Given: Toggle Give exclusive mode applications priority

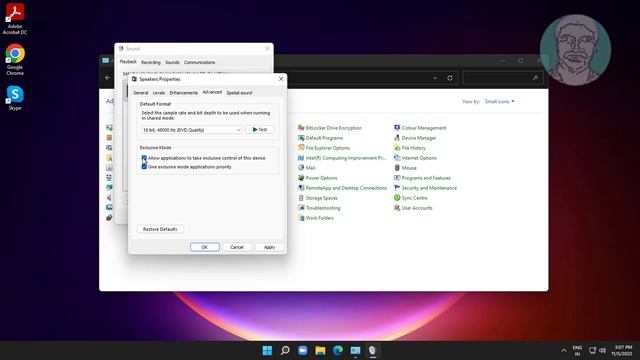Looking at the screenshot, I should (144, 167).
